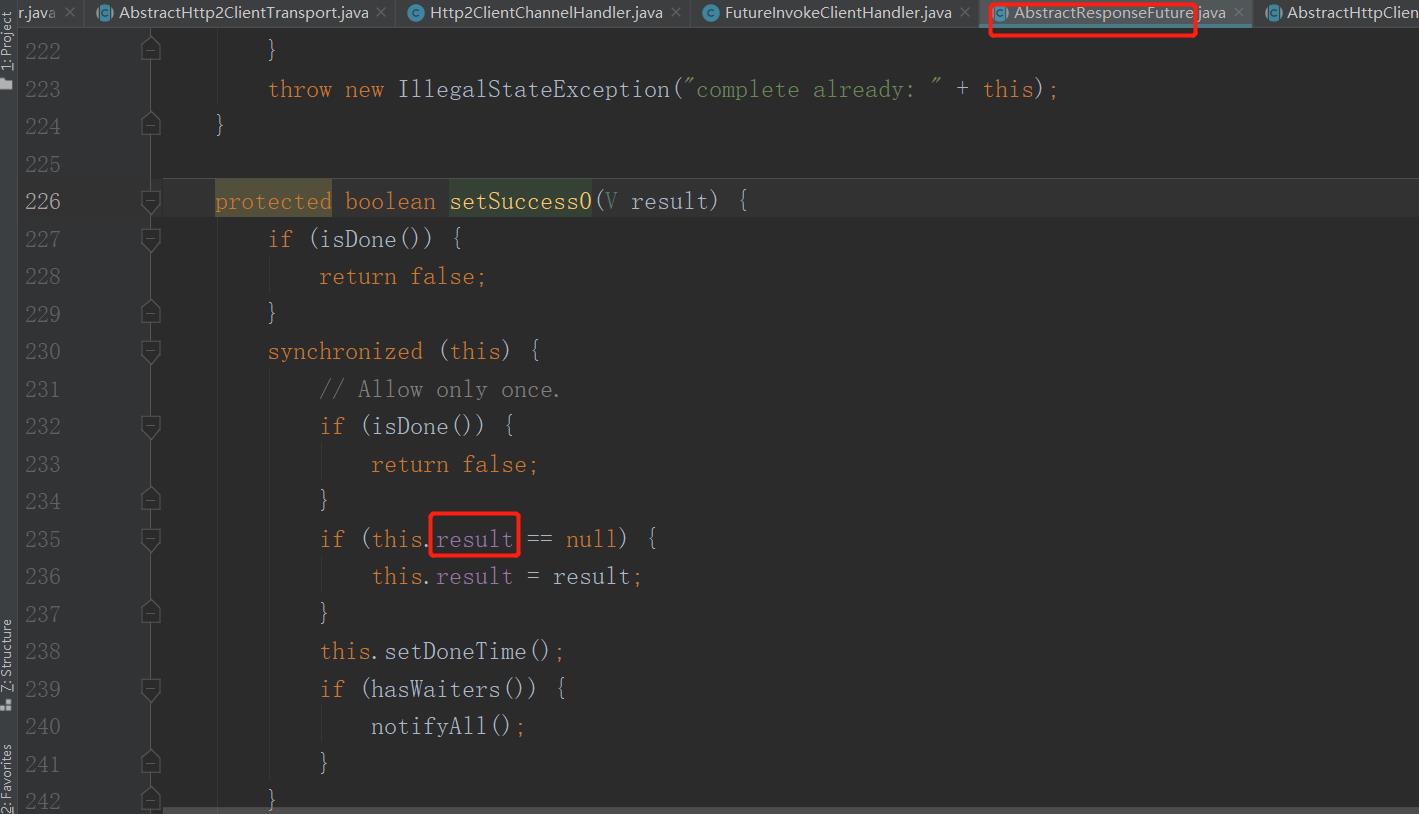Click isDone() call on line 232
1419x814 pixels.
tap(430, 427)
